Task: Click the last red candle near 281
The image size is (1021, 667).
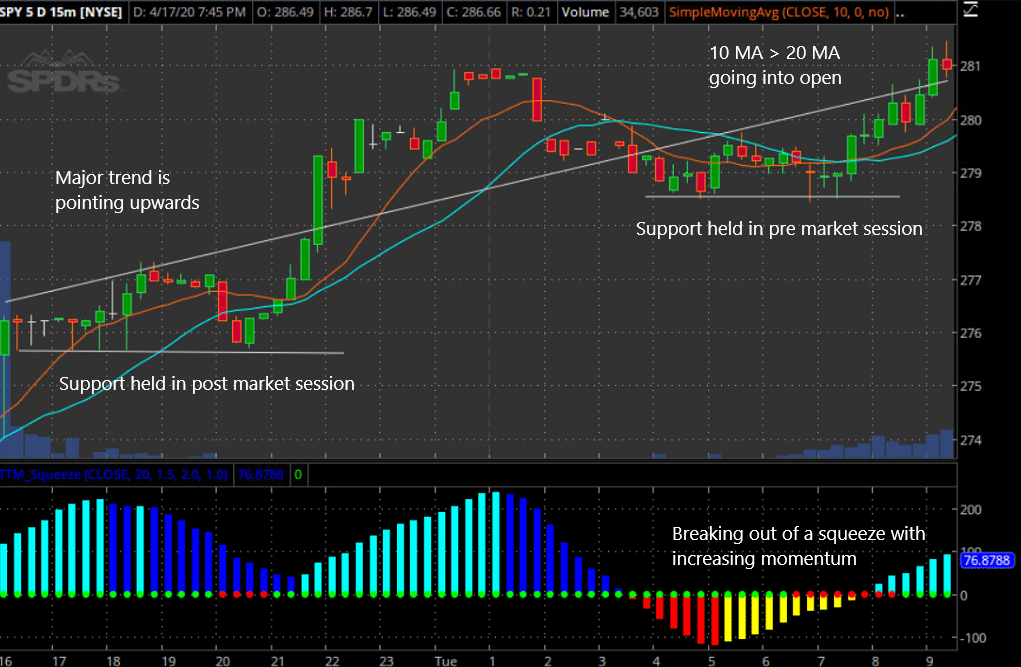Action: coord(947,64)
